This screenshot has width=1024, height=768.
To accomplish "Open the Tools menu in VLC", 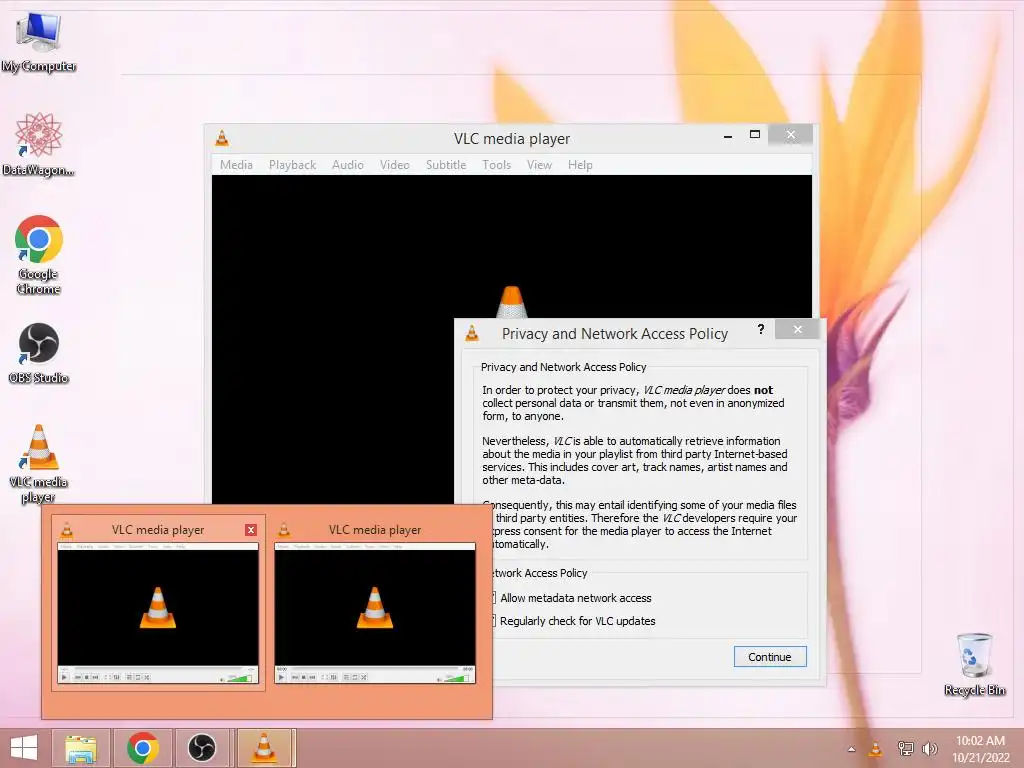I will click(496, 165).
